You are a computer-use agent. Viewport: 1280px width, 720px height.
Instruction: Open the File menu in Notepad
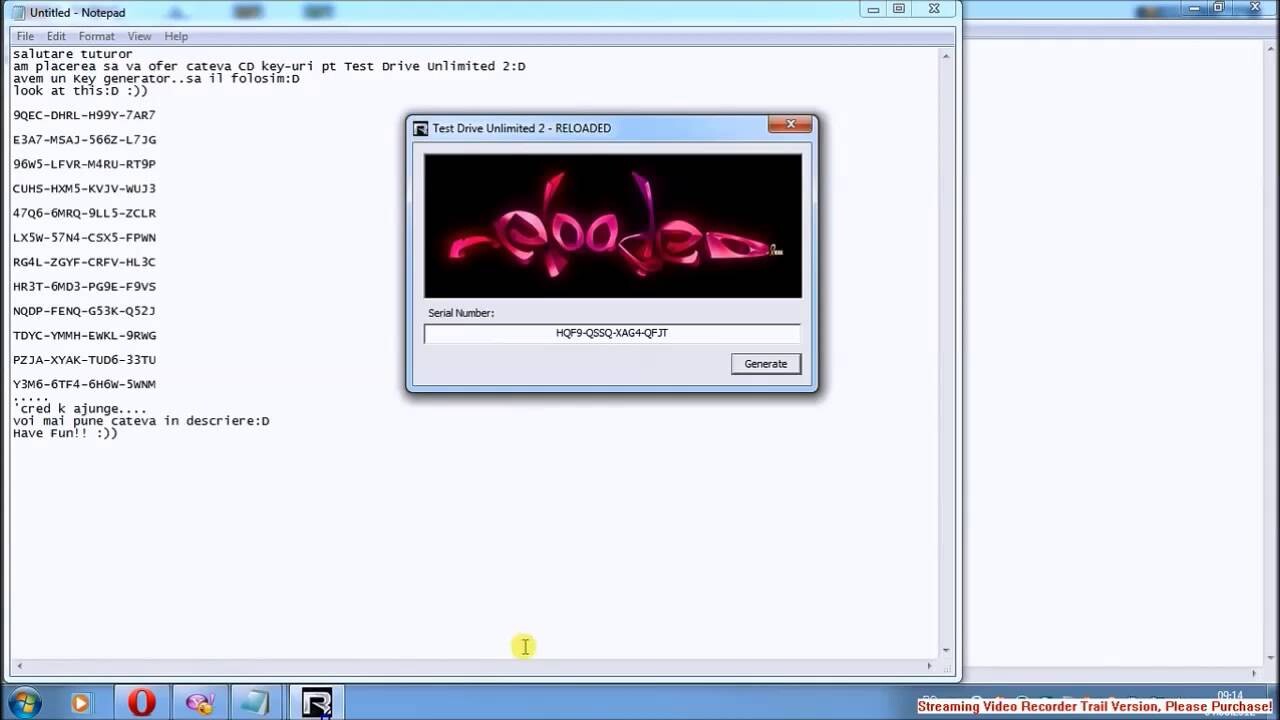(x=25, y=36)
